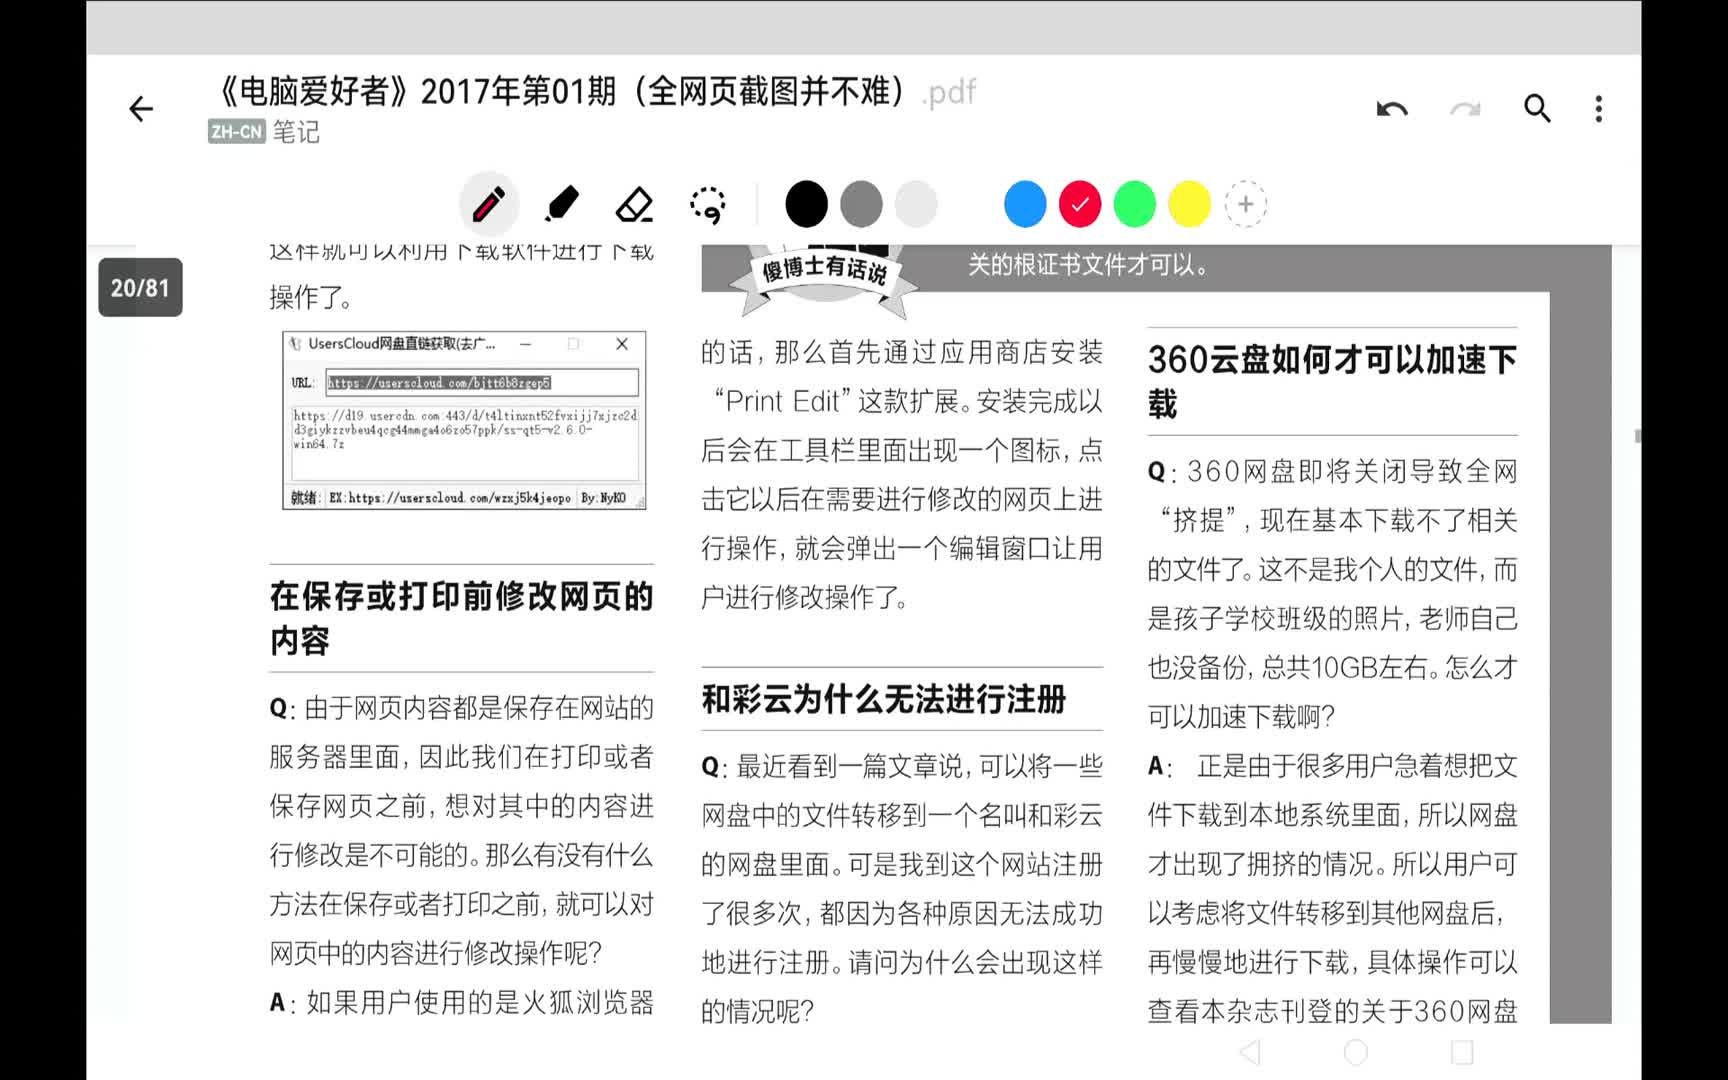Add a custom color with the plus circle
The height and width of the screenshot is (1080, 1728).
1246,203
